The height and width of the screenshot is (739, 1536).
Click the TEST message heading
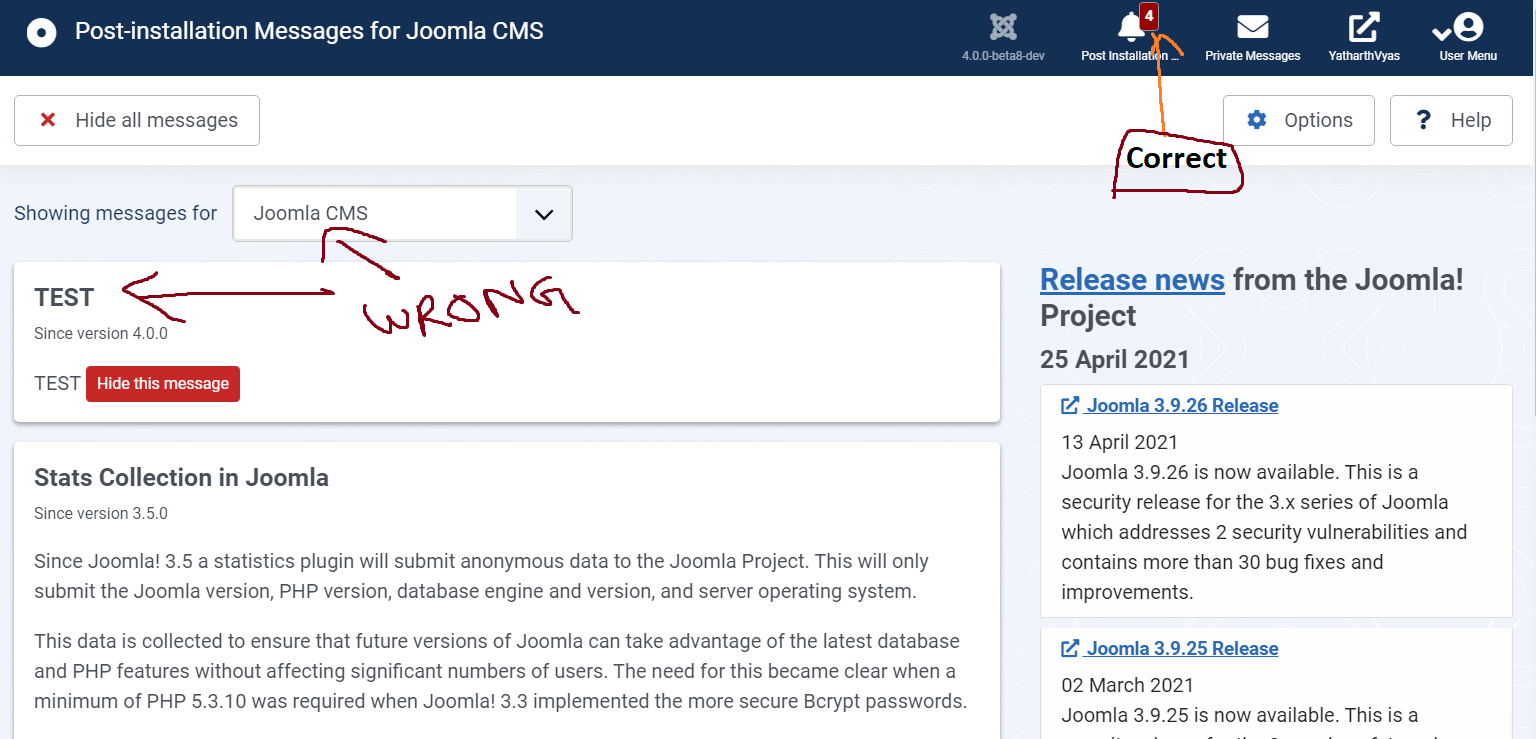64,297
